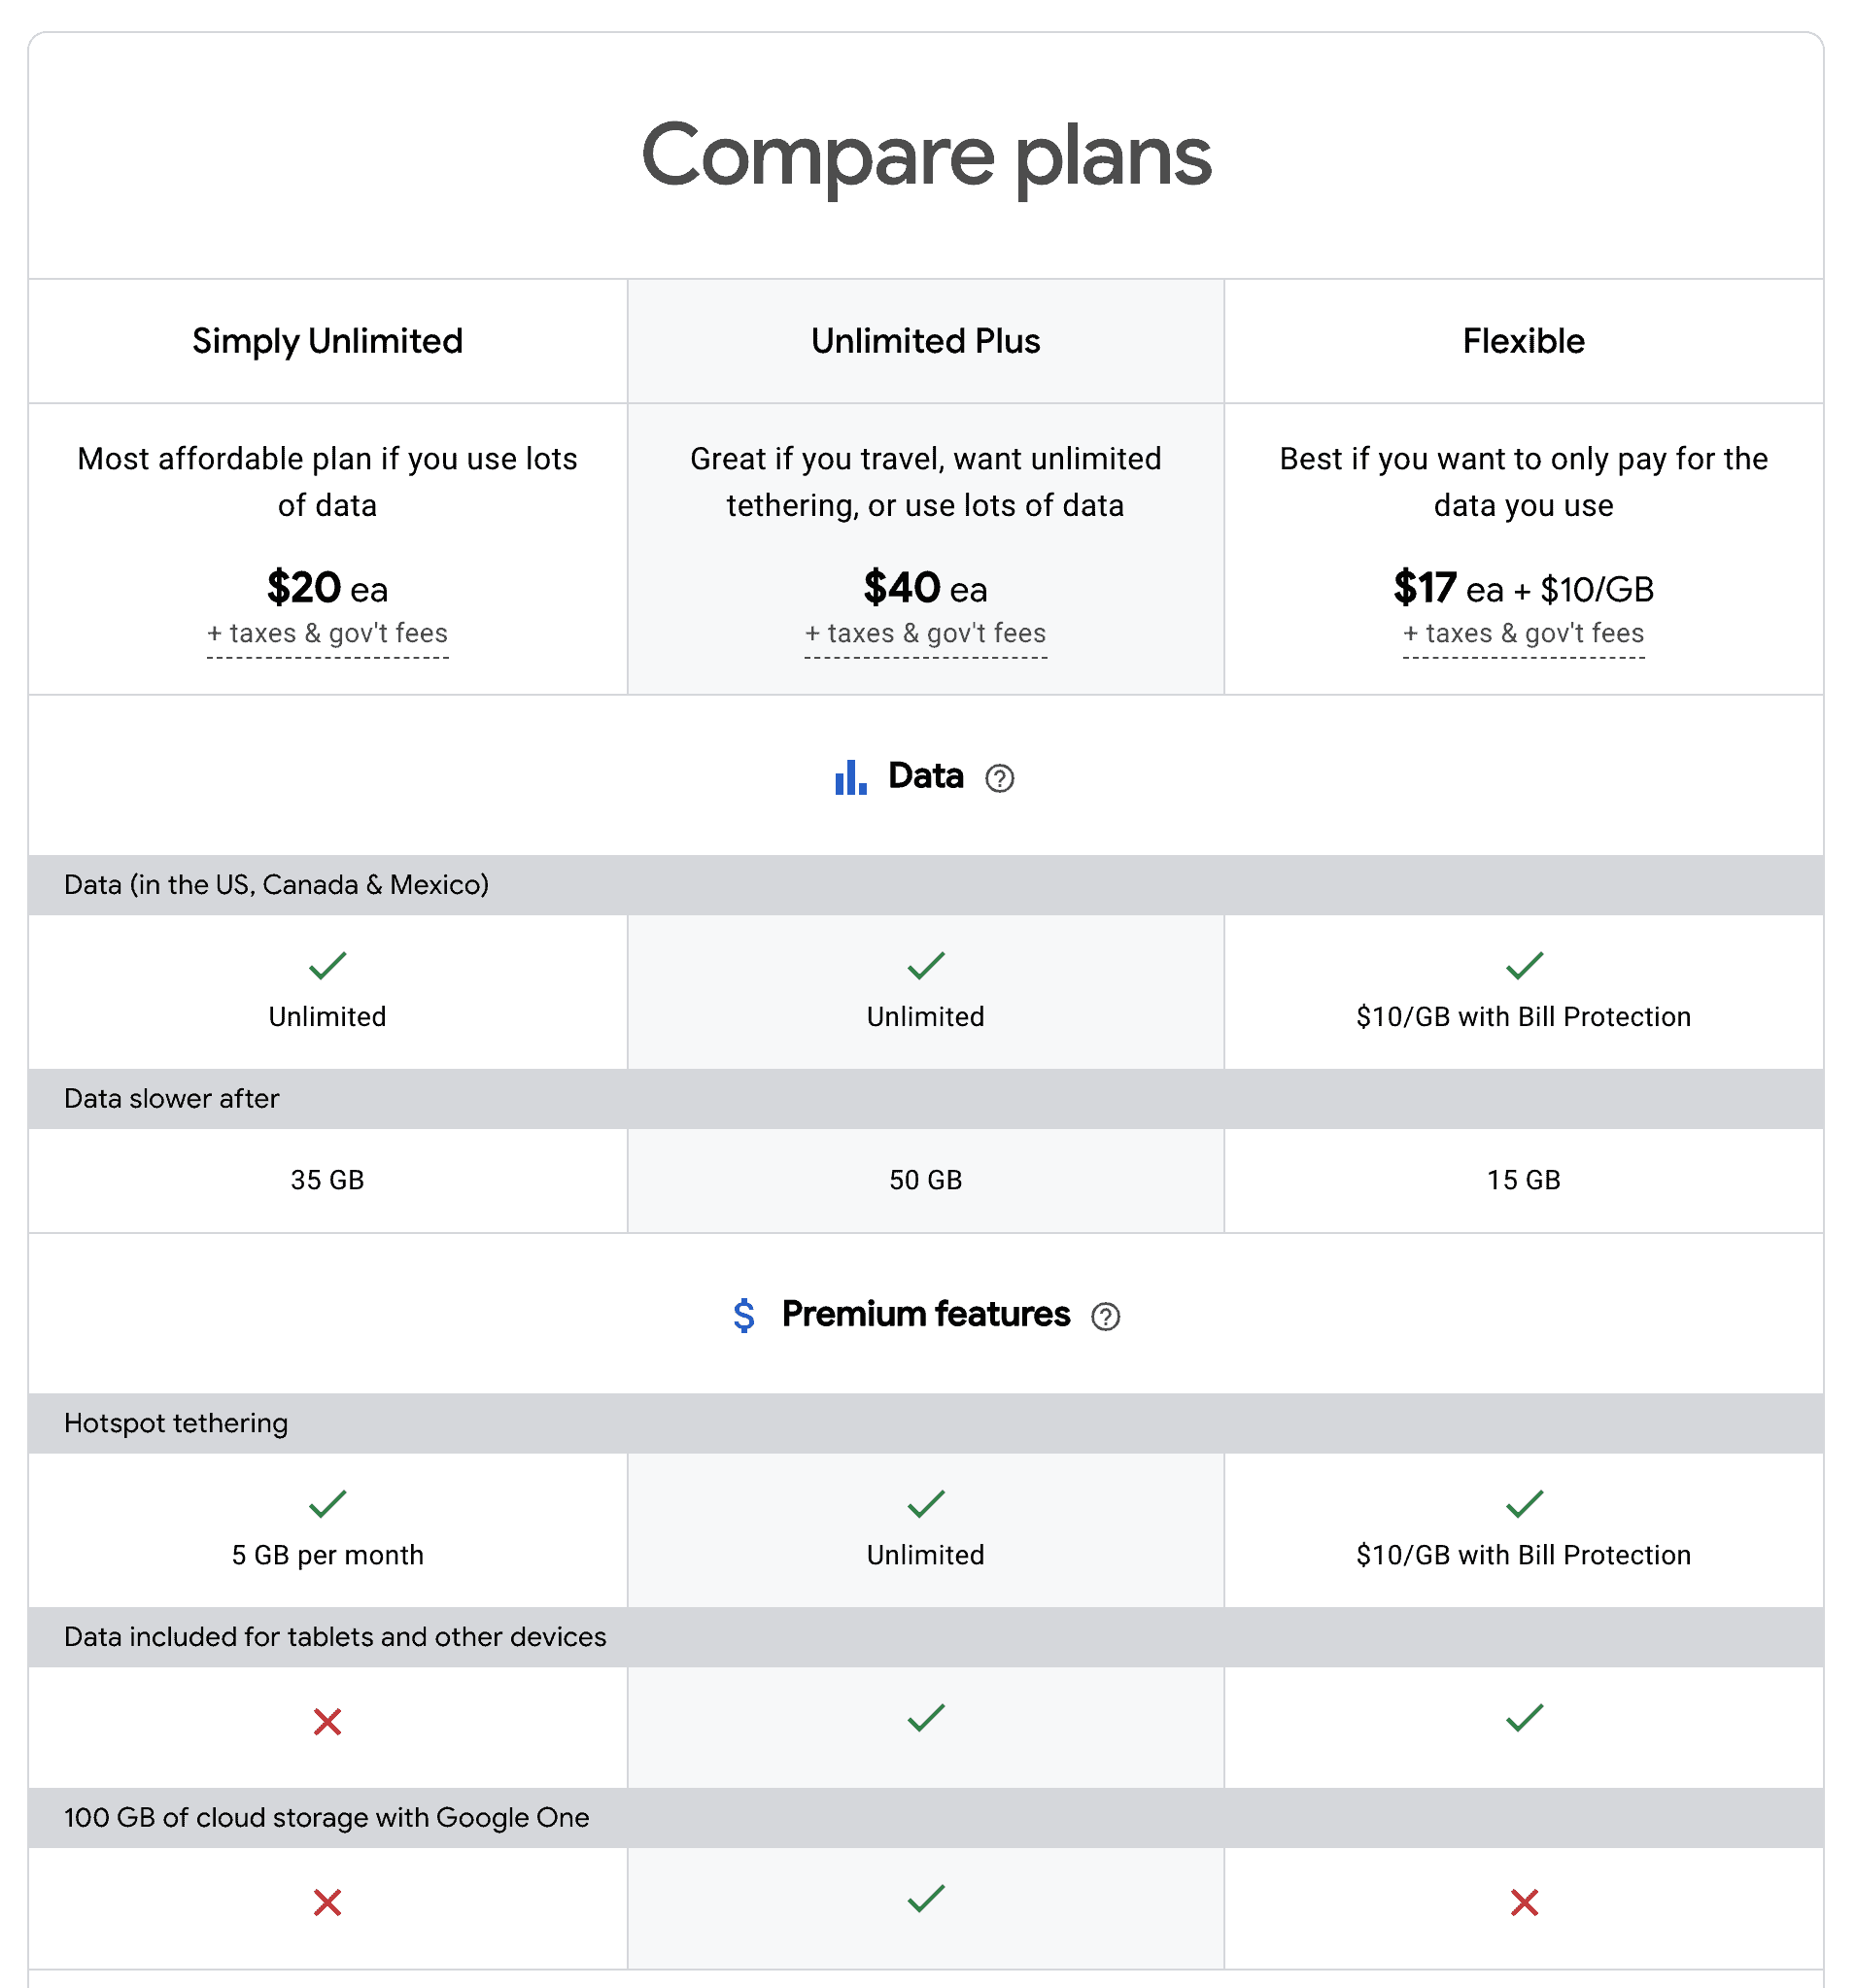This screenshot has height=1988, width=1856.
Task: Click the help icon next to Data
Action: pyautogui.click(x=999, y=778)
